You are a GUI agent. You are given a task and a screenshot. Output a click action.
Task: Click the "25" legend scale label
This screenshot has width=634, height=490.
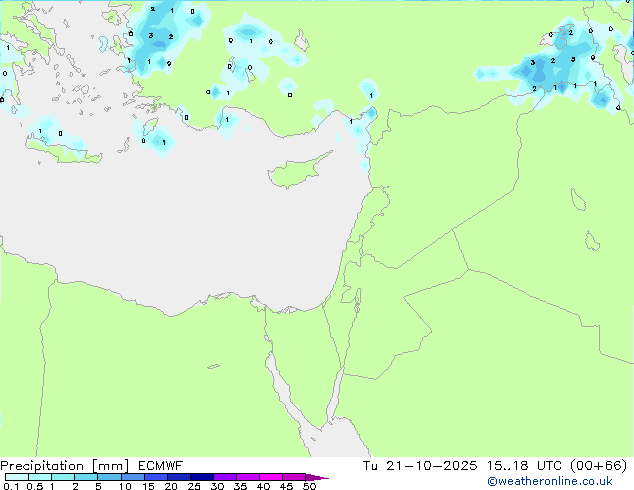point(194,486)
